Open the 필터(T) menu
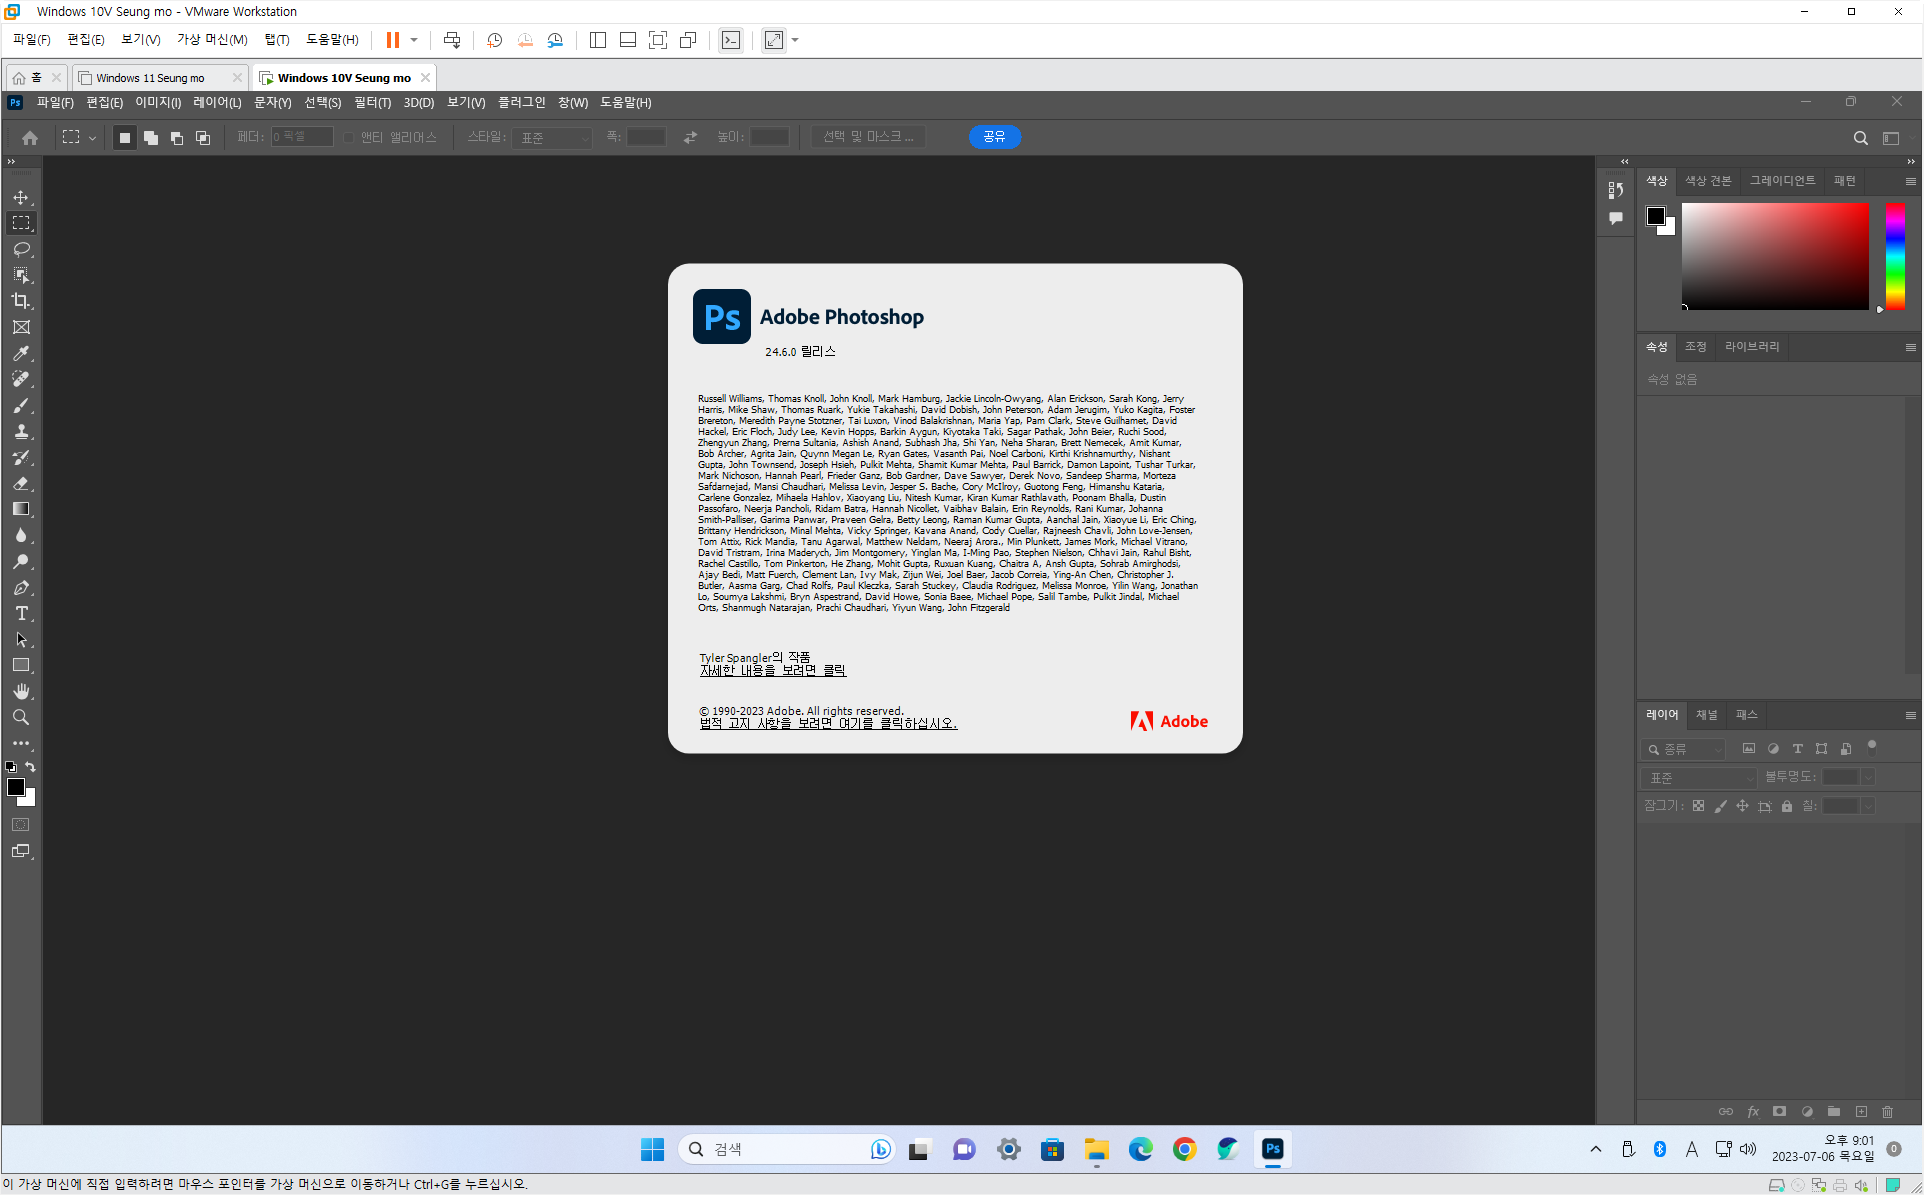This screenshot has height=1195, width=1924. click(372, 102)
